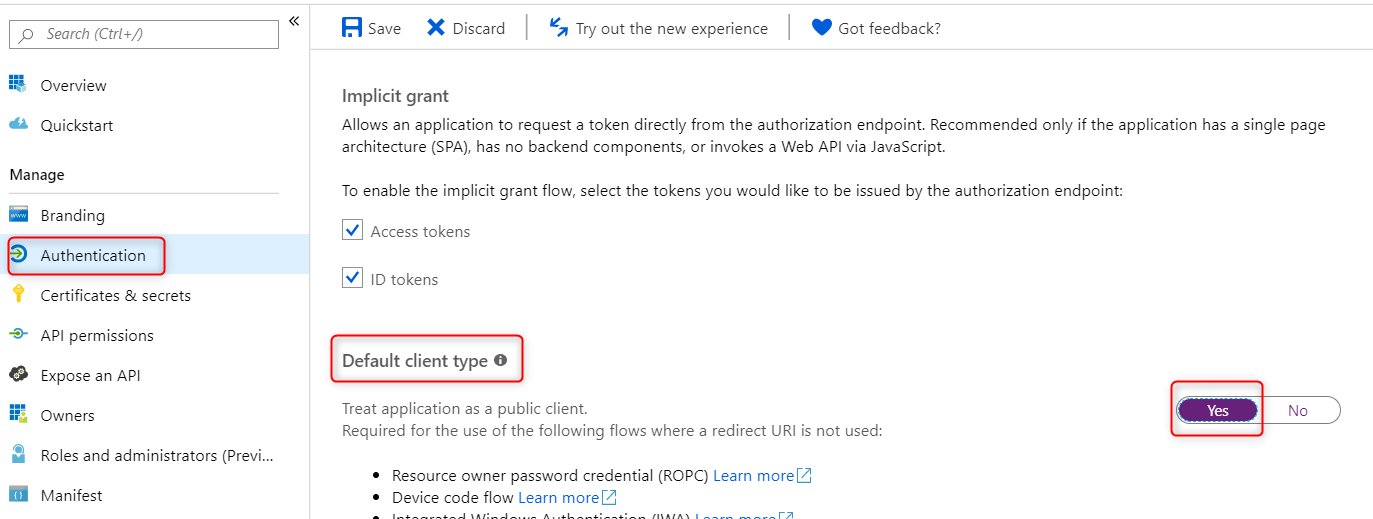Click the Manifest braces icon
The height and width of the screenshot is (519, 1373).
(18, 494)
